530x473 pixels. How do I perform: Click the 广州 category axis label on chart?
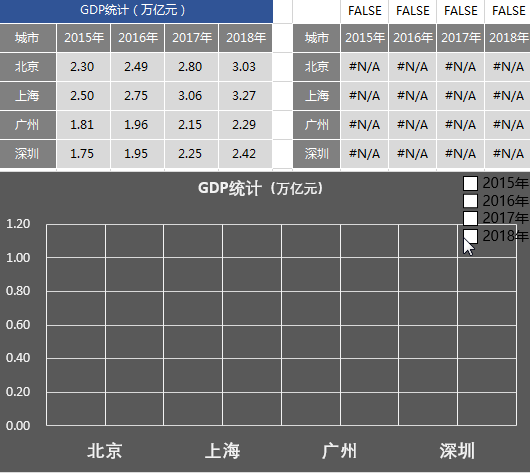(339, 451)
